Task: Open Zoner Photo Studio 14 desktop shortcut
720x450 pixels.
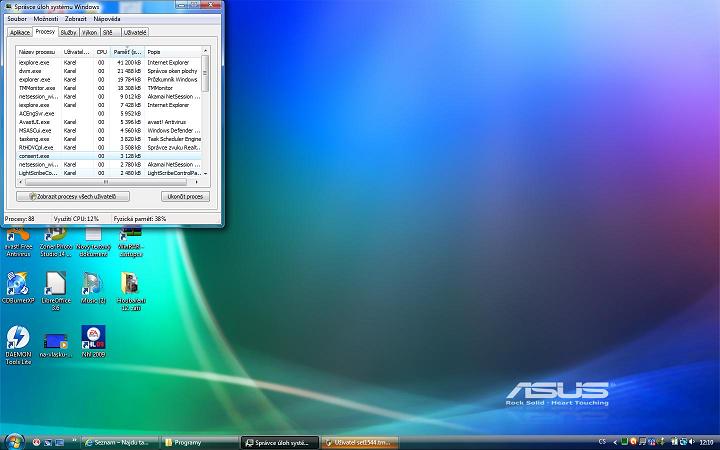Action: tap(56, 241)
